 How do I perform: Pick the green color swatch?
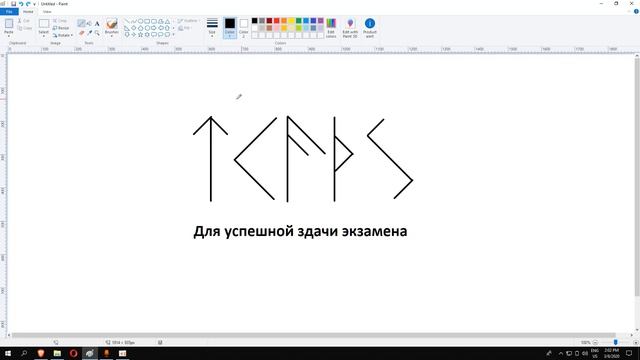tap(298, 21)
